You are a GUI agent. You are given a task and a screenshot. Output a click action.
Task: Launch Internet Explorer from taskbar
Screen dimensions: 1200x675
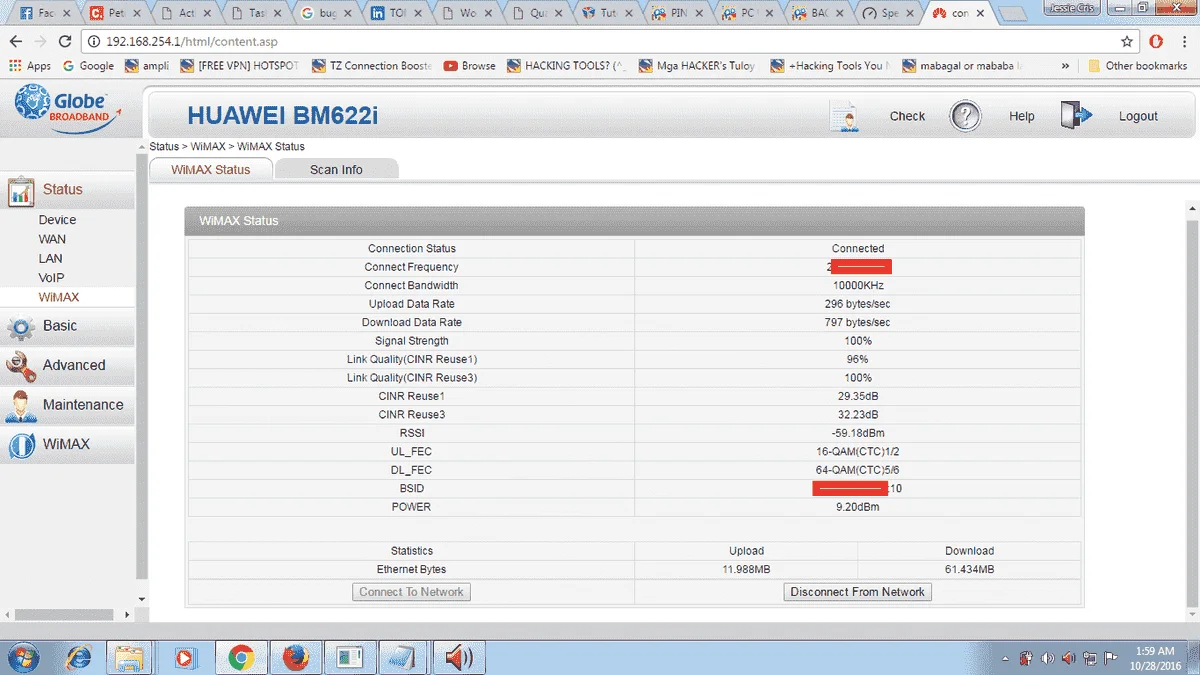pyautogui.click(x=78, y=657)
